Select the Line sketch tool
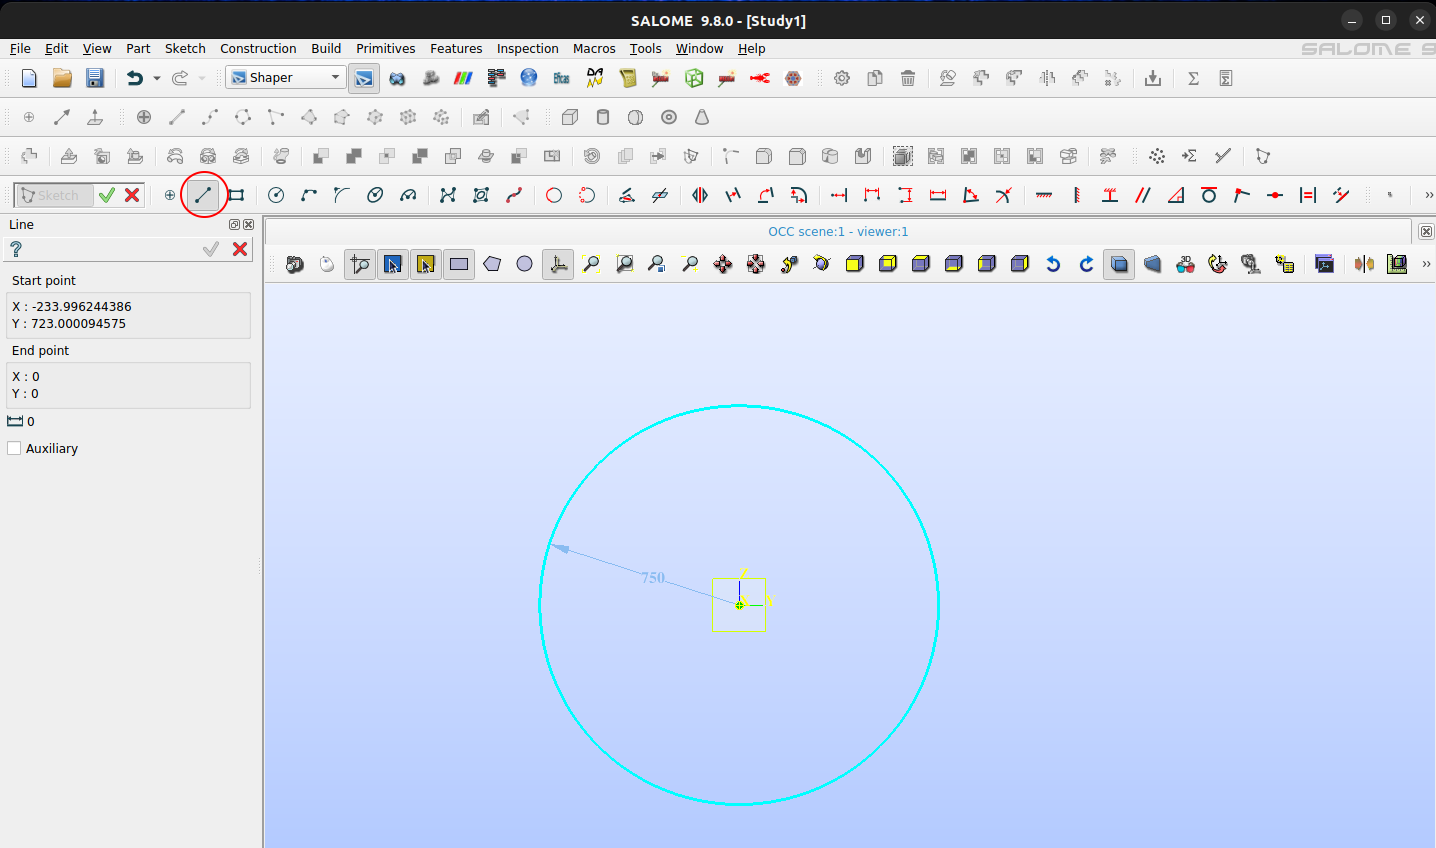Image resolution: width=1436 pixels, height=848 pixels. [203, 195]
